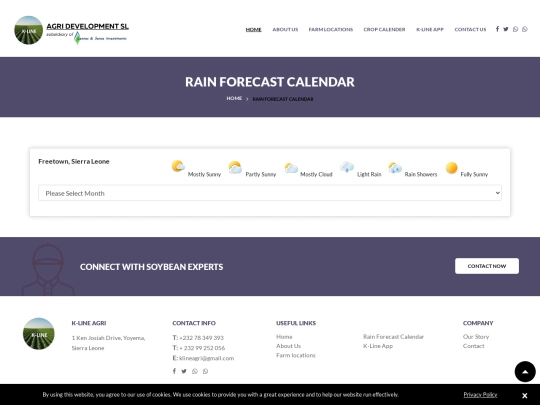Click the Company footer heading
Screen dimensions: 540x405
click(478, 323)
